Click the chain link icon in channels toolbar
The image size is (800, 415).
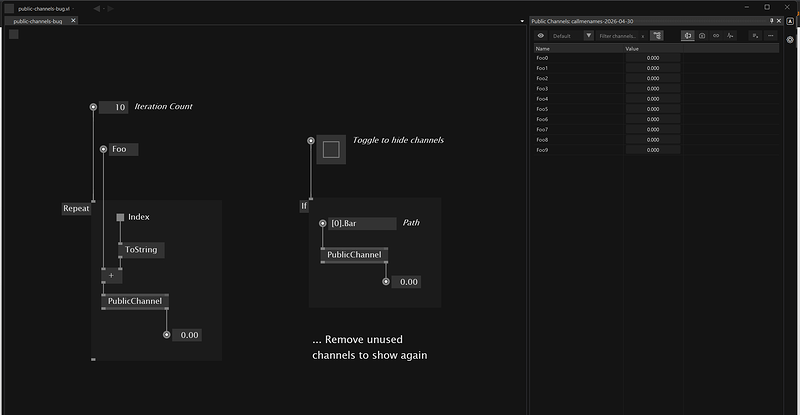[x=716, y=36]
